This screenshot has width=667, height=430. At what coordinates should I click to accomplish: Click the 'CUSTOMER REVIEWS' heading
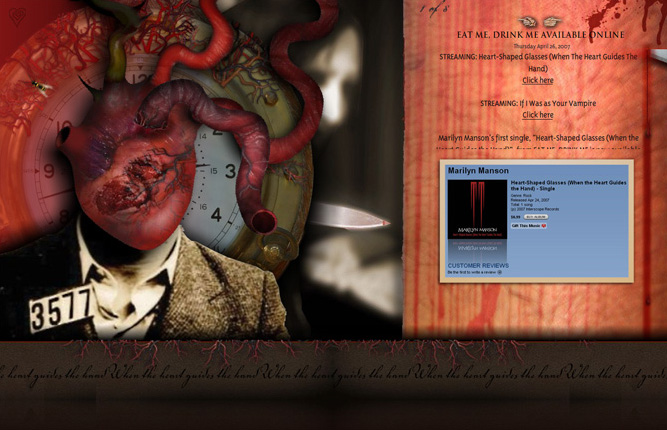point(478,265)
